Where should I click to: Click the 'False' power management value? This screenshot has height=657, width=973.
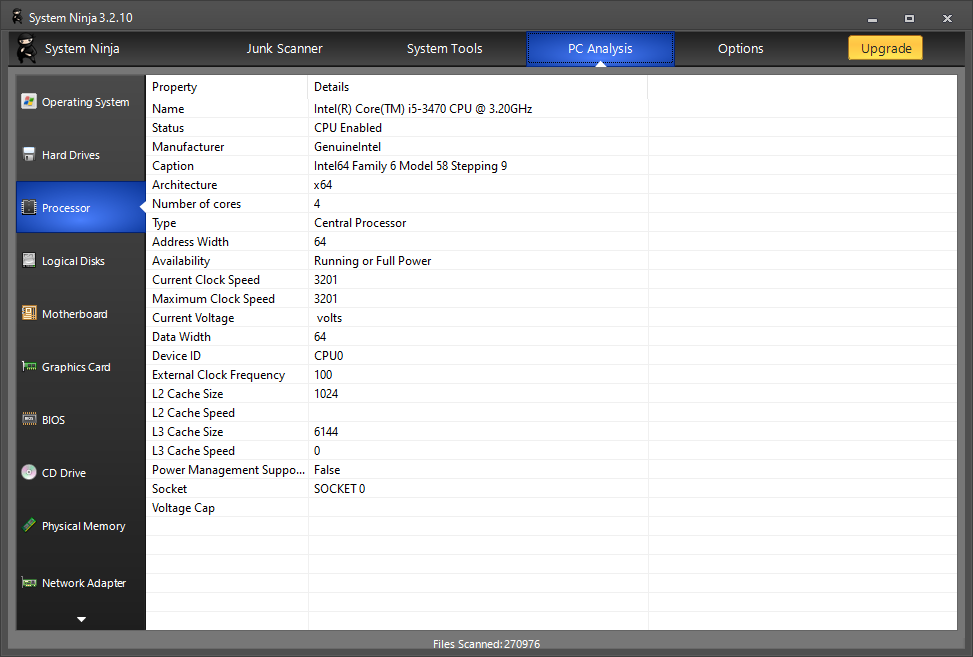pos(327,470)
